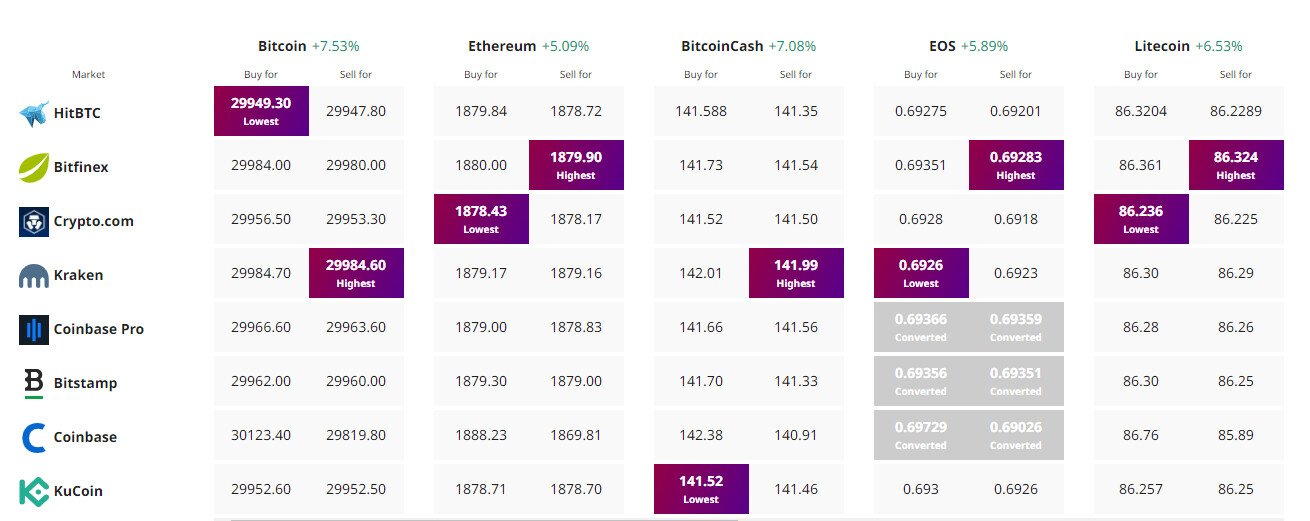This screenshot has width=1310, height=521.
Task: Select Kraken highest Bitcoin sell price 29984.60
Action: [356, 273]
